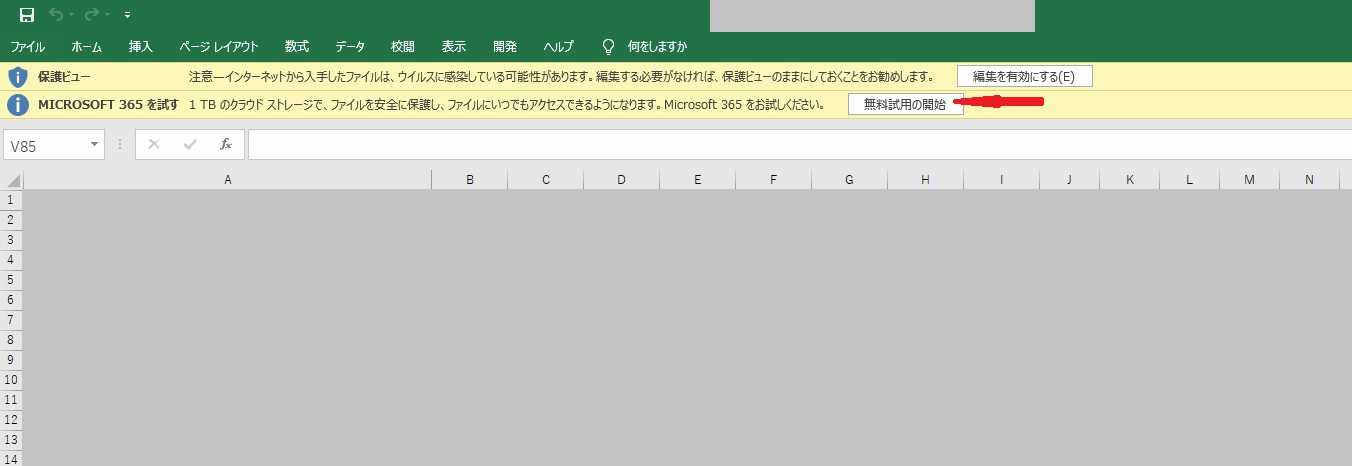Select row 2 header
This screenshot has width=1352, height=466.
11,220
